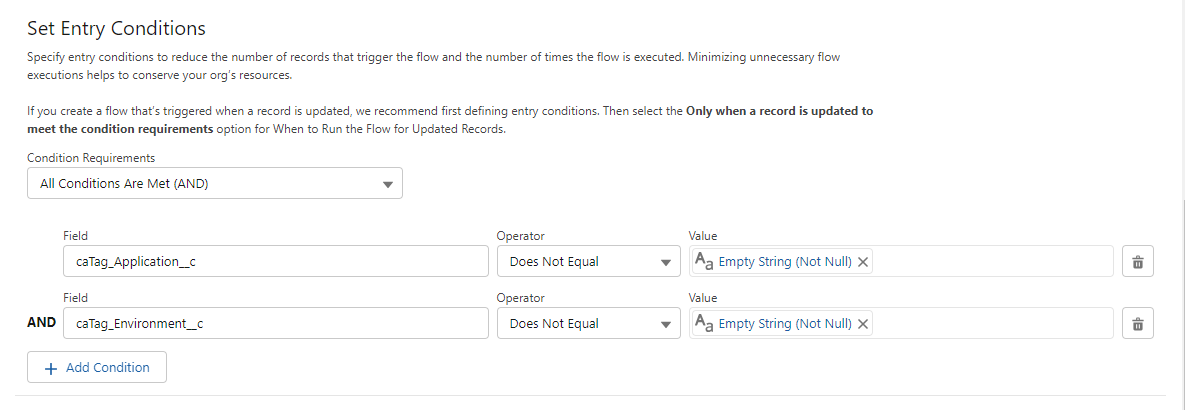Click the caTag_Environment__c Field input
This screenshot has height=410, width=1185.
(x=276, y=324)
